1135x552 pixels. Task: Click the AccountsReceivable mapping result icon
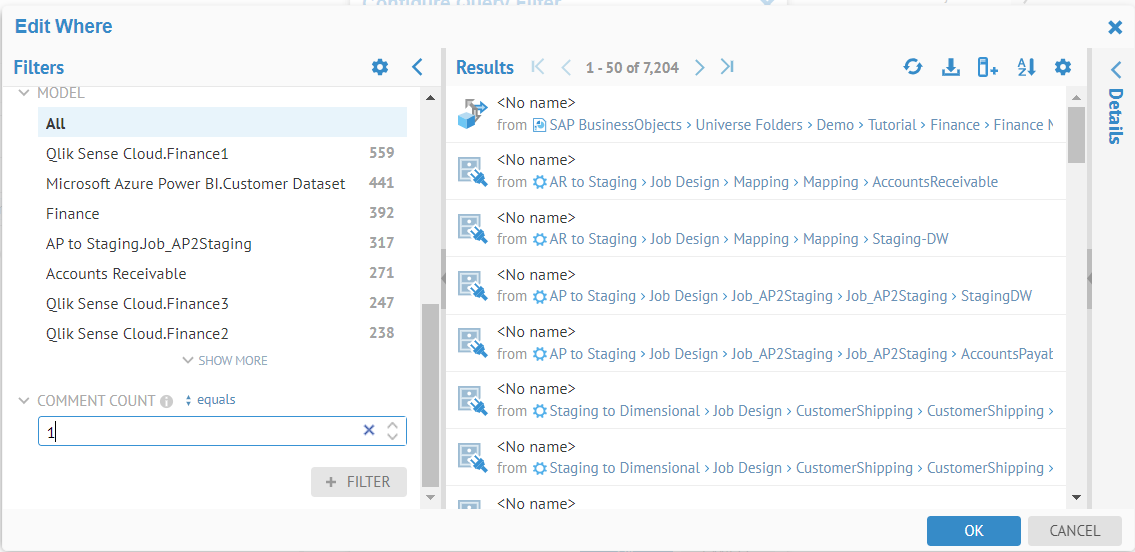click(x=472, y=171)
